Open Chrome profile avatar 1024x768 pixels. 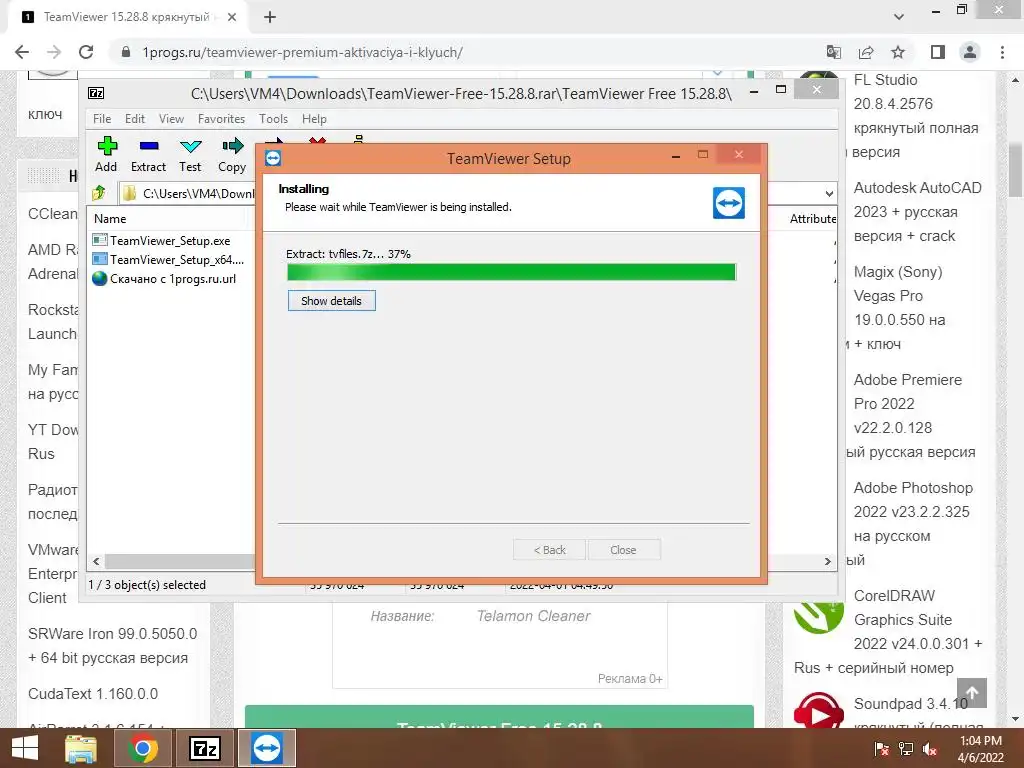tap(970, 52)
